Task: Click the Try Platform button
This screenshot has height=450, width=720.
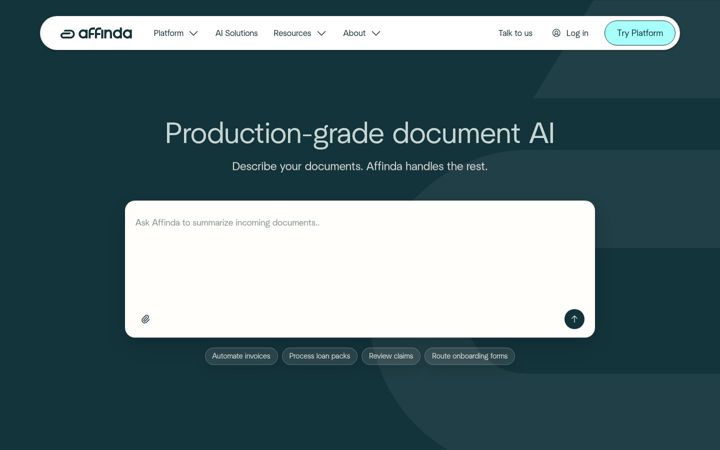Action: point(640,33)
